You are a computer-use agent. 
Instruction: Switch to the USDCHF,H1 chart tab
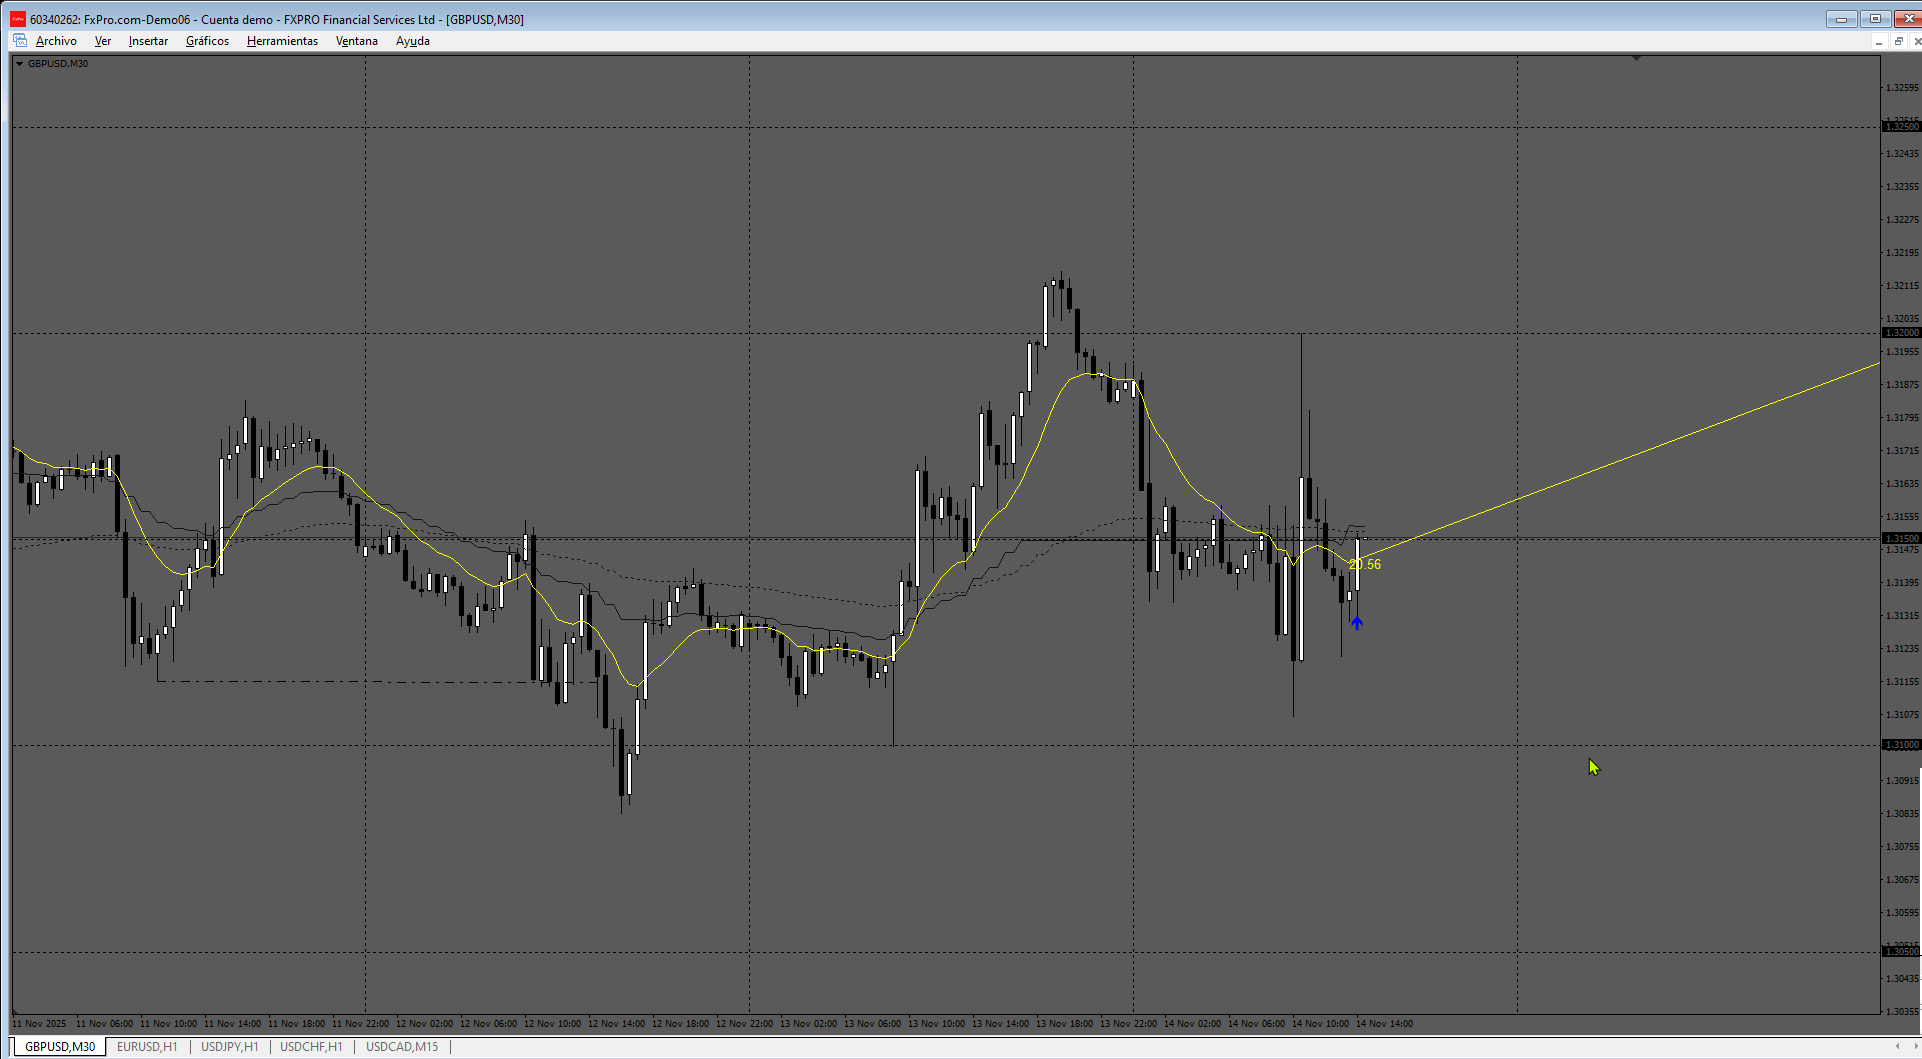click(x=311, y=1047)
